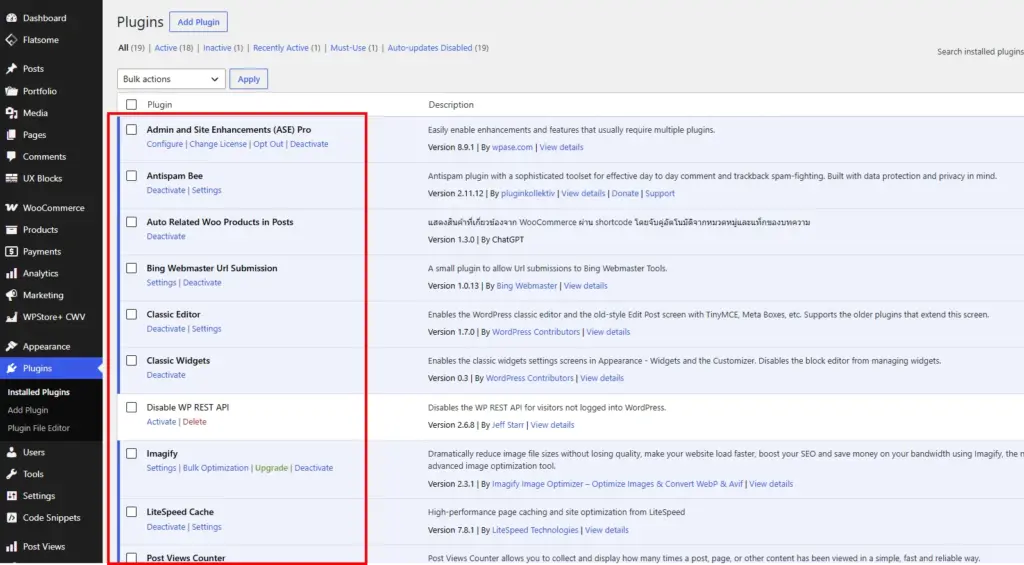The width and height of the screenshot is (1024, 565).
Task: Tick the Bing Webmaster Url Submission checkbox
Action: (131, 268)
